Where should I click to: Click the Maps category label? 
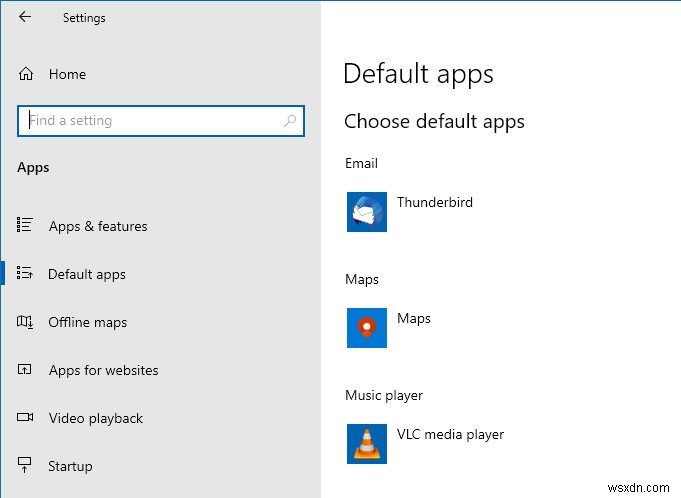pos(362,280)
